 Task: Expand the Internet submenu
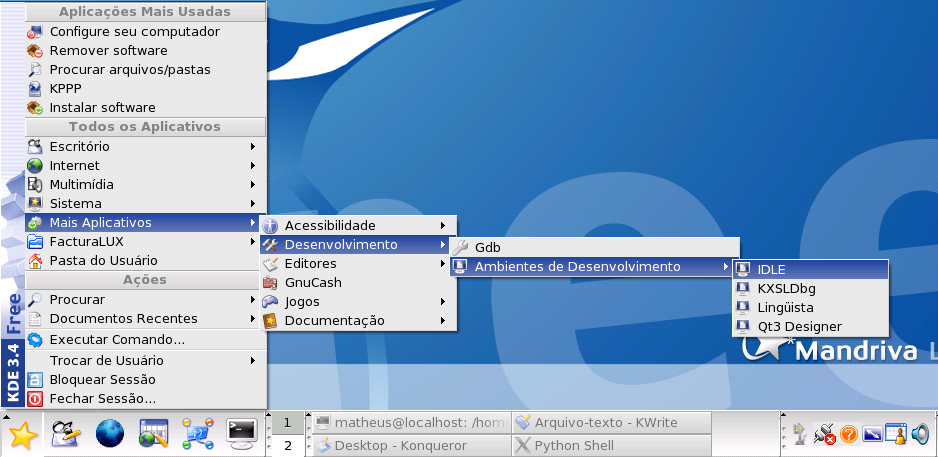145,165
